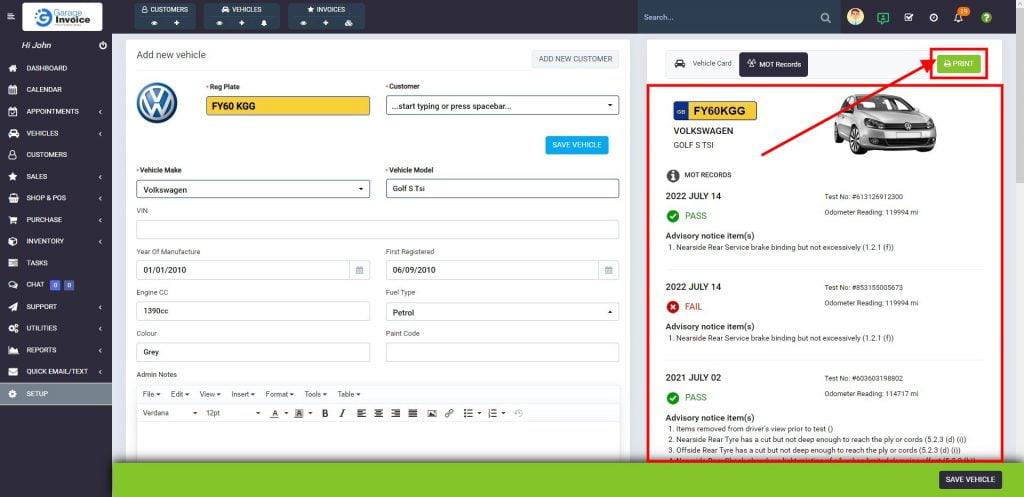Click the green help question mark icon
This screenshot has height=497, width=1024.
tap(986, 18)
